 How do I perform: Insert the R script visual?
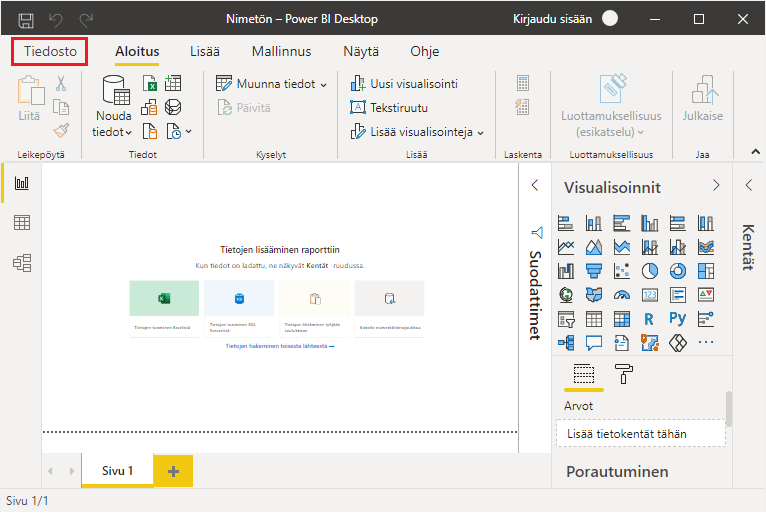click(649, 319)
